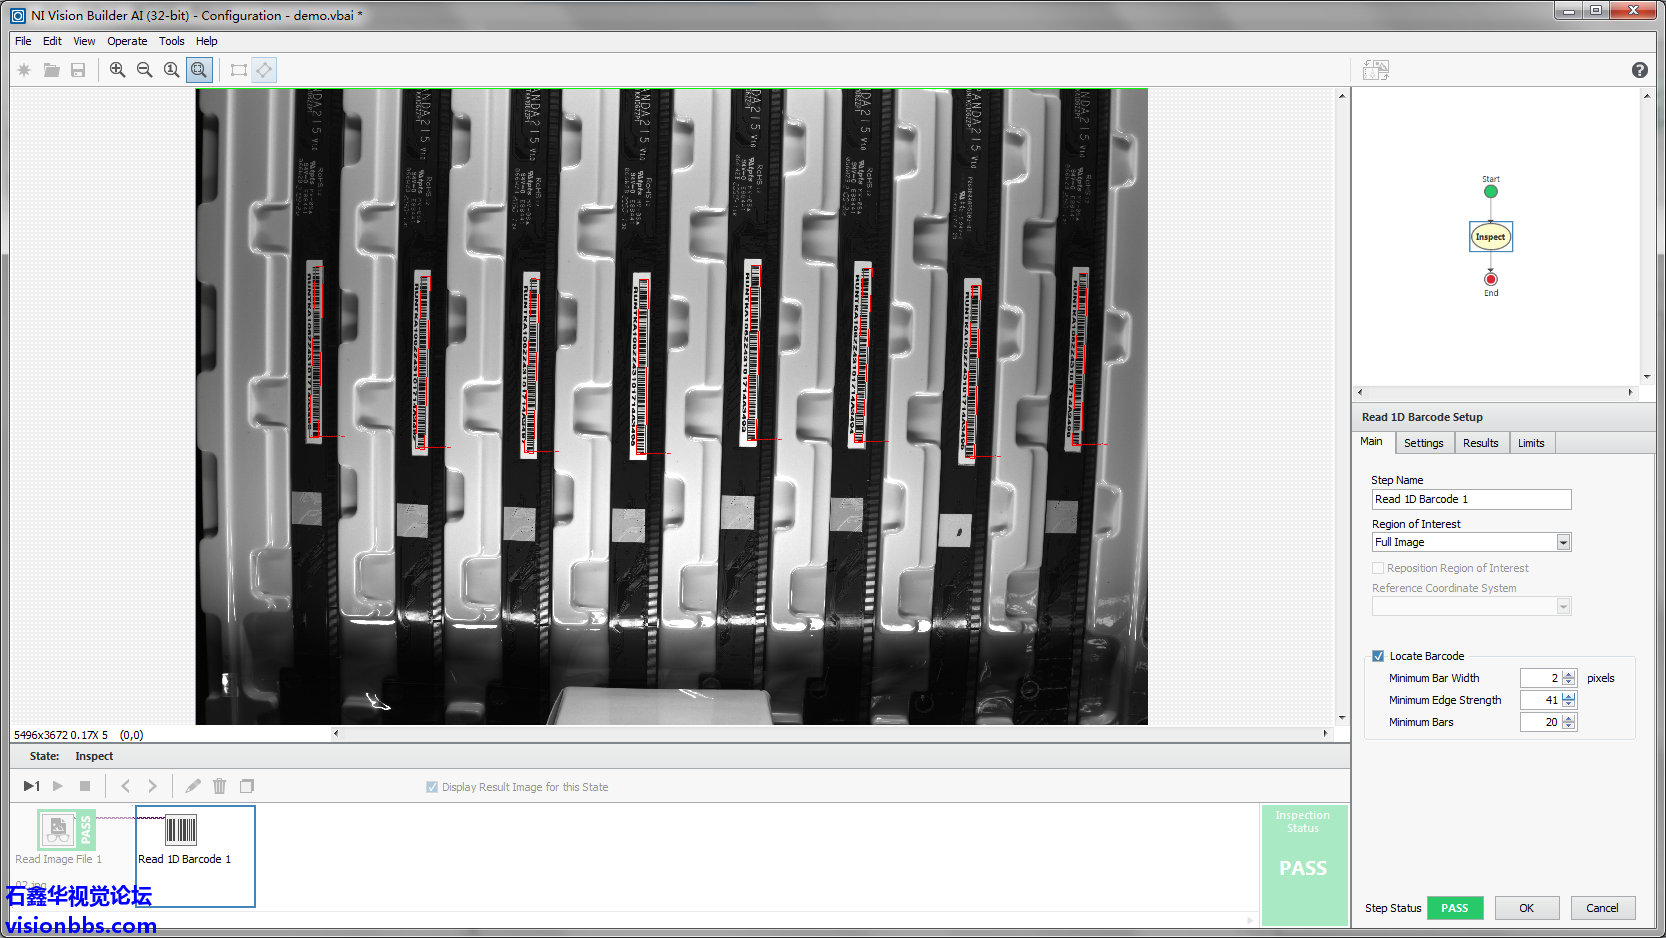The height and width of the screenshot is (938, 1666).
Task: Open the Operate menu
Action: [127, 41]
